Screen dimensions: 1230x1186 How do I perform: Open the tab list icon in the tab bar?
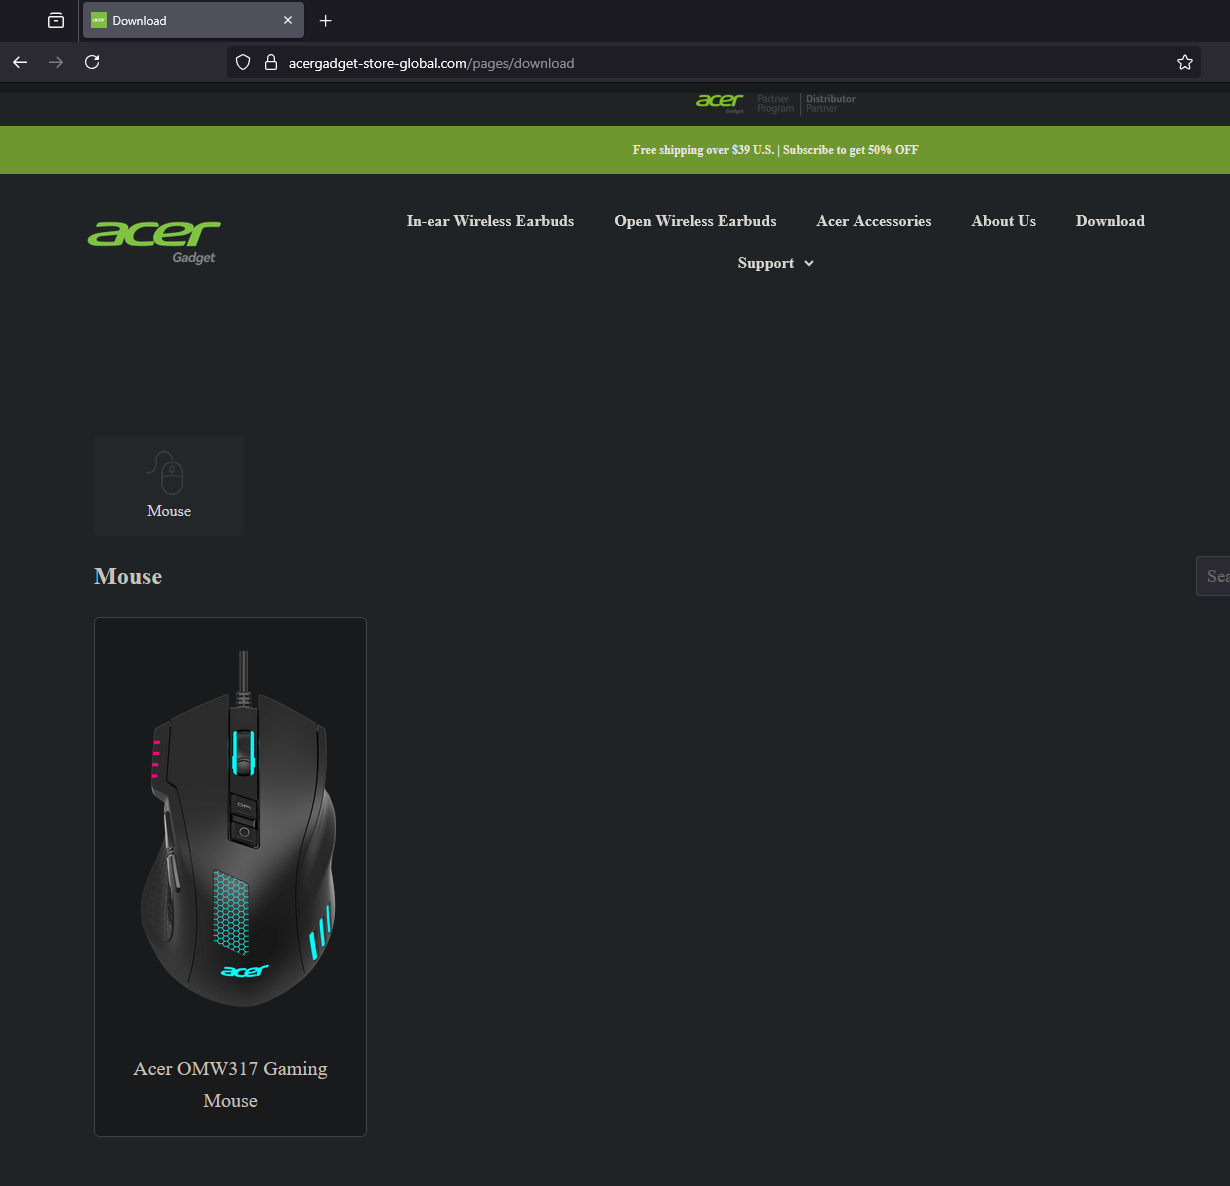coord(56,20)
